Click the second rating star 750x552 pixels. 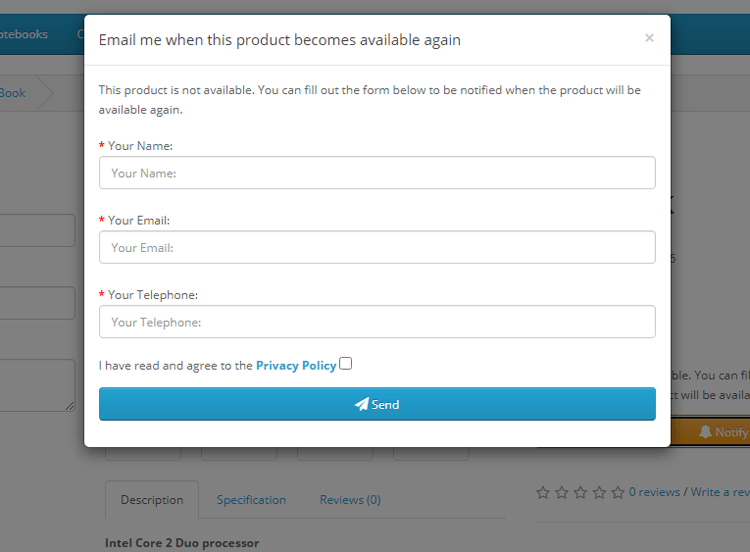click(562, 492)
